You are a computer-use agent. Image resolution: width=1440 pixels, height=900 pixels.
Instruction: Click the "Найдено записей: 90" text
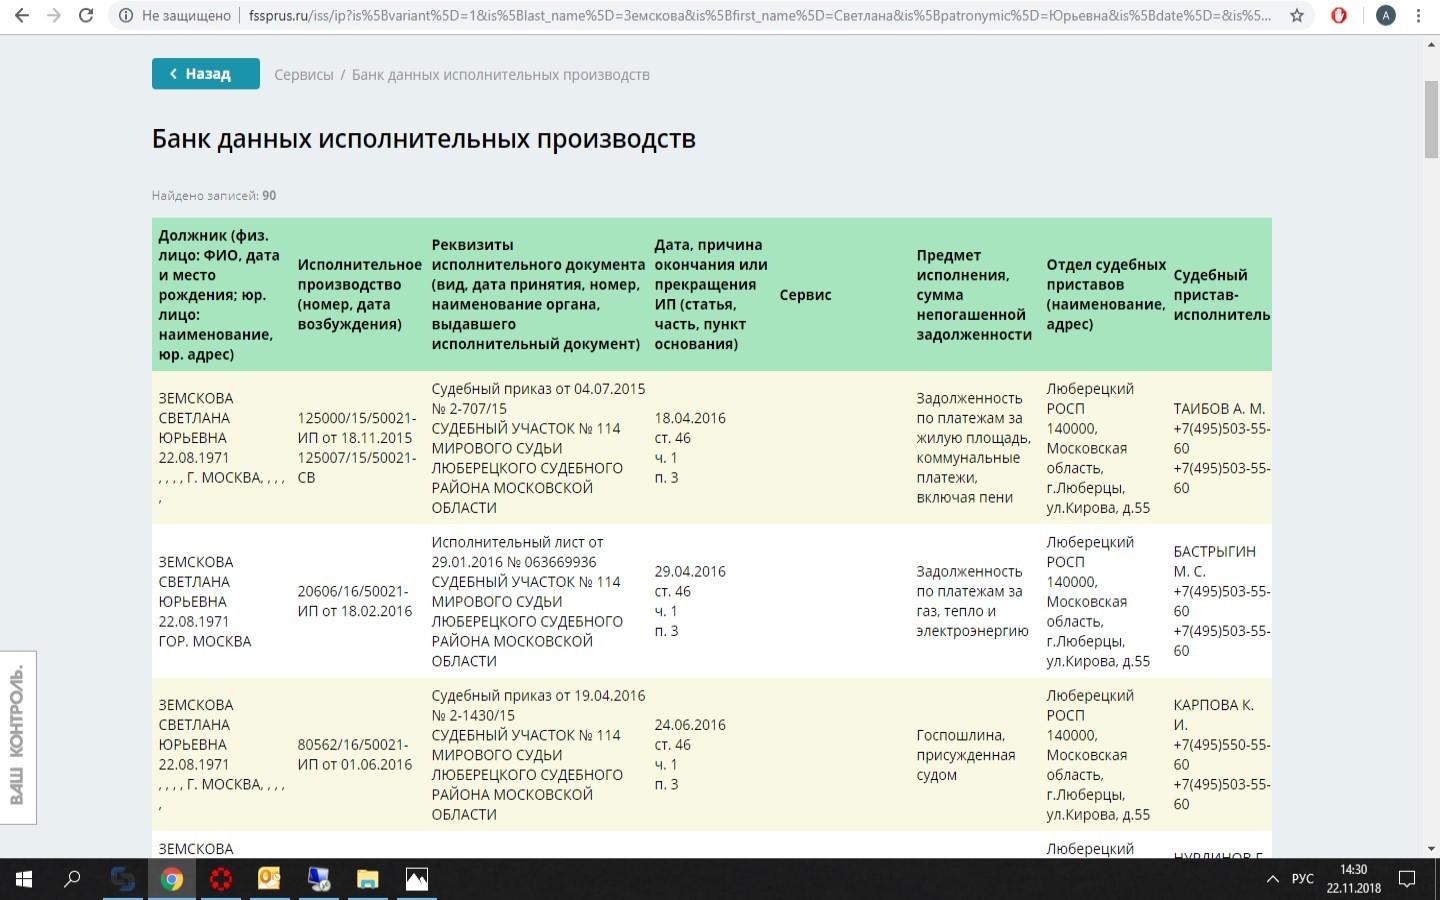click(214, 196)
